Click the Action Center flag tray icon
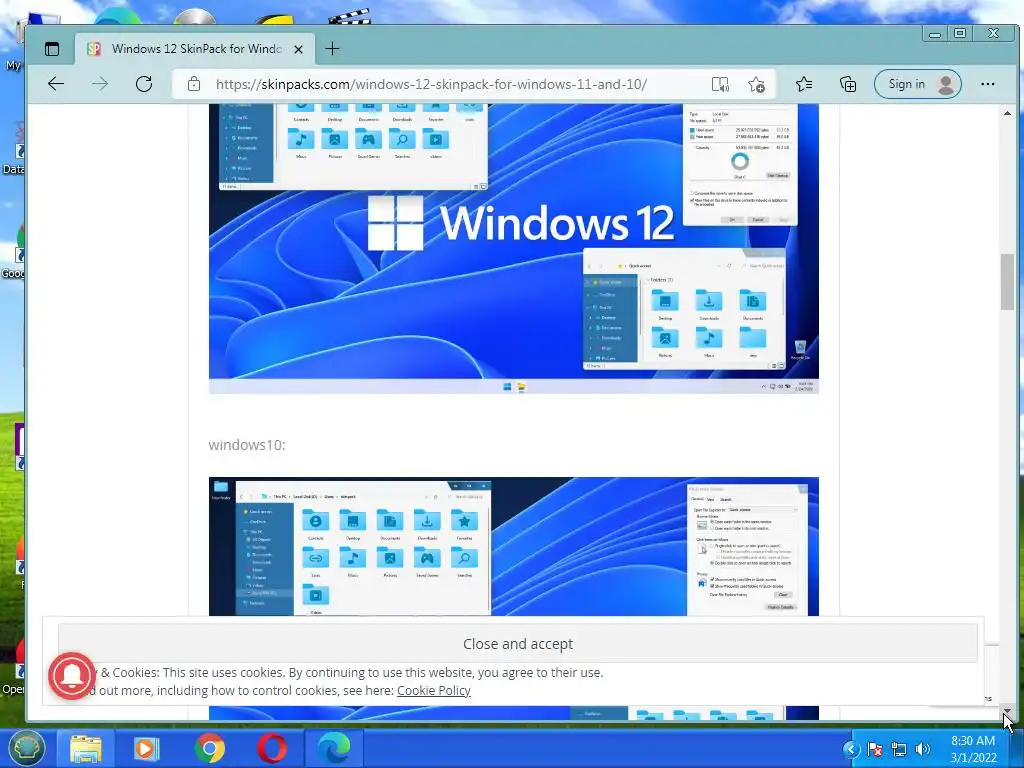 click(874, 749)
